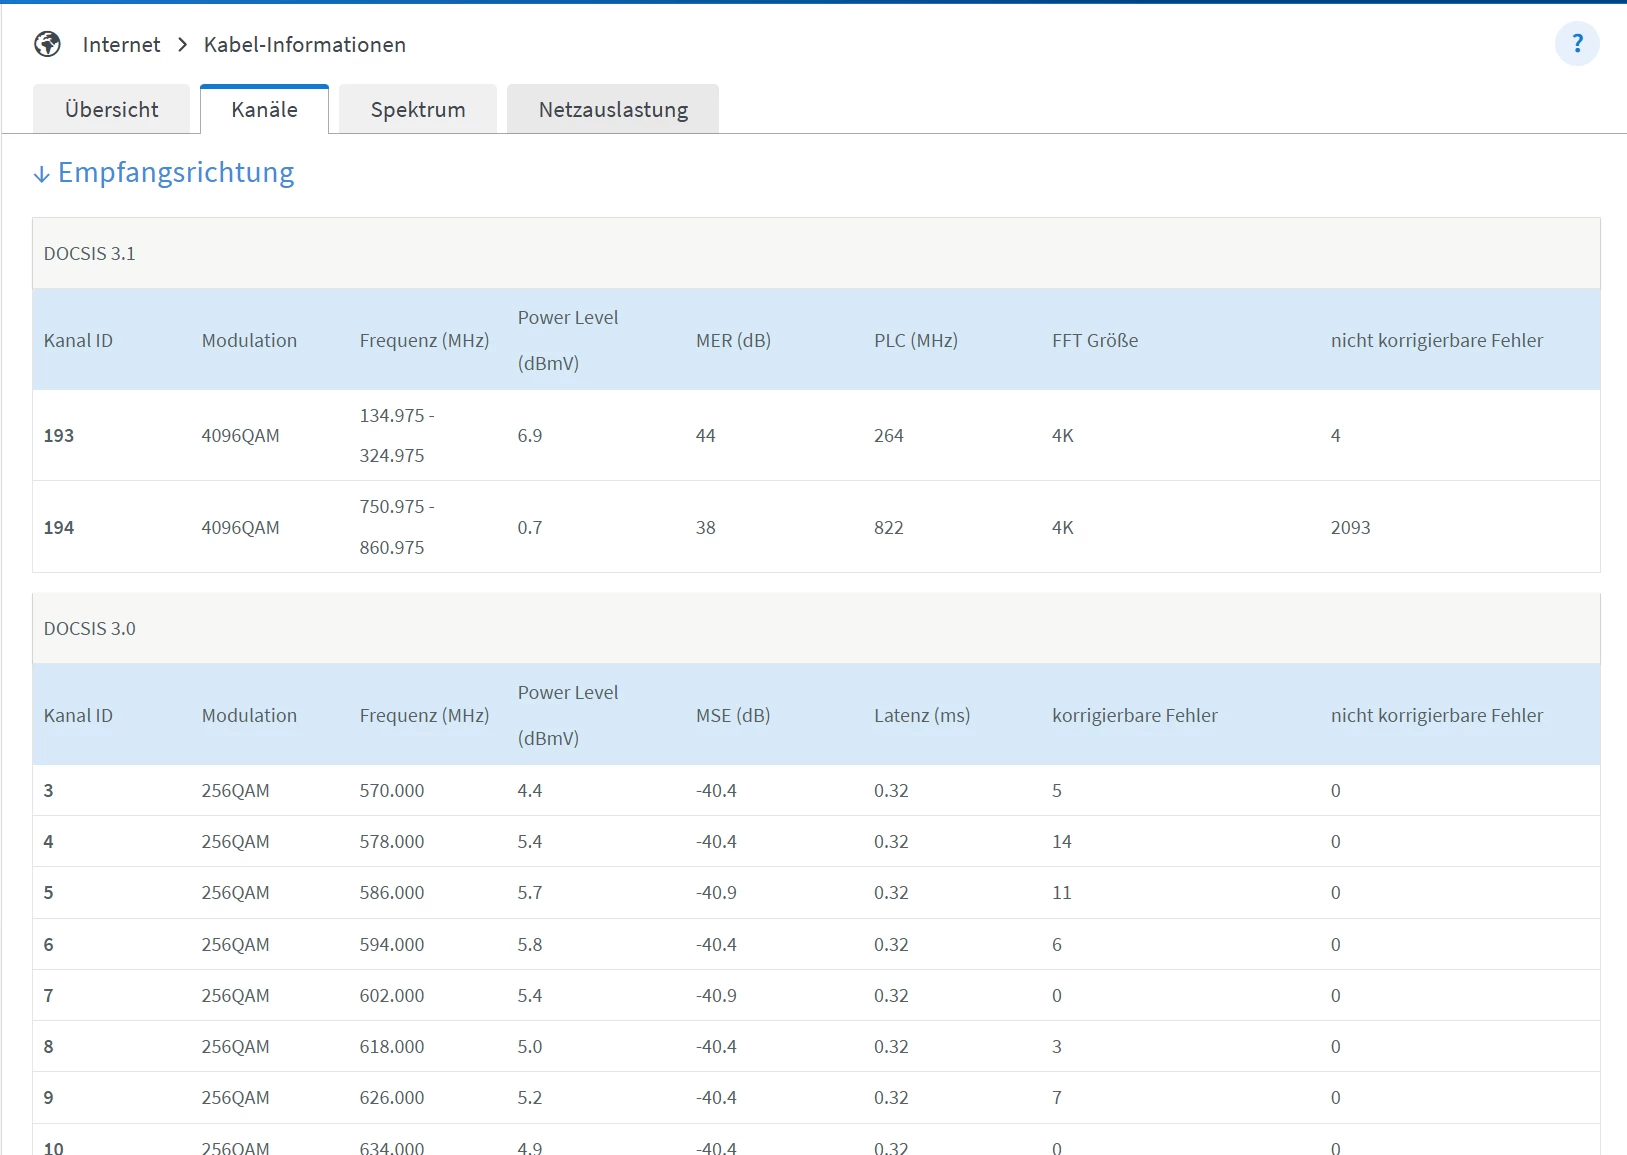Go to the Netzauslastung tab
This screenshot has height=1155, width=1627.
[x=612, y=110]
